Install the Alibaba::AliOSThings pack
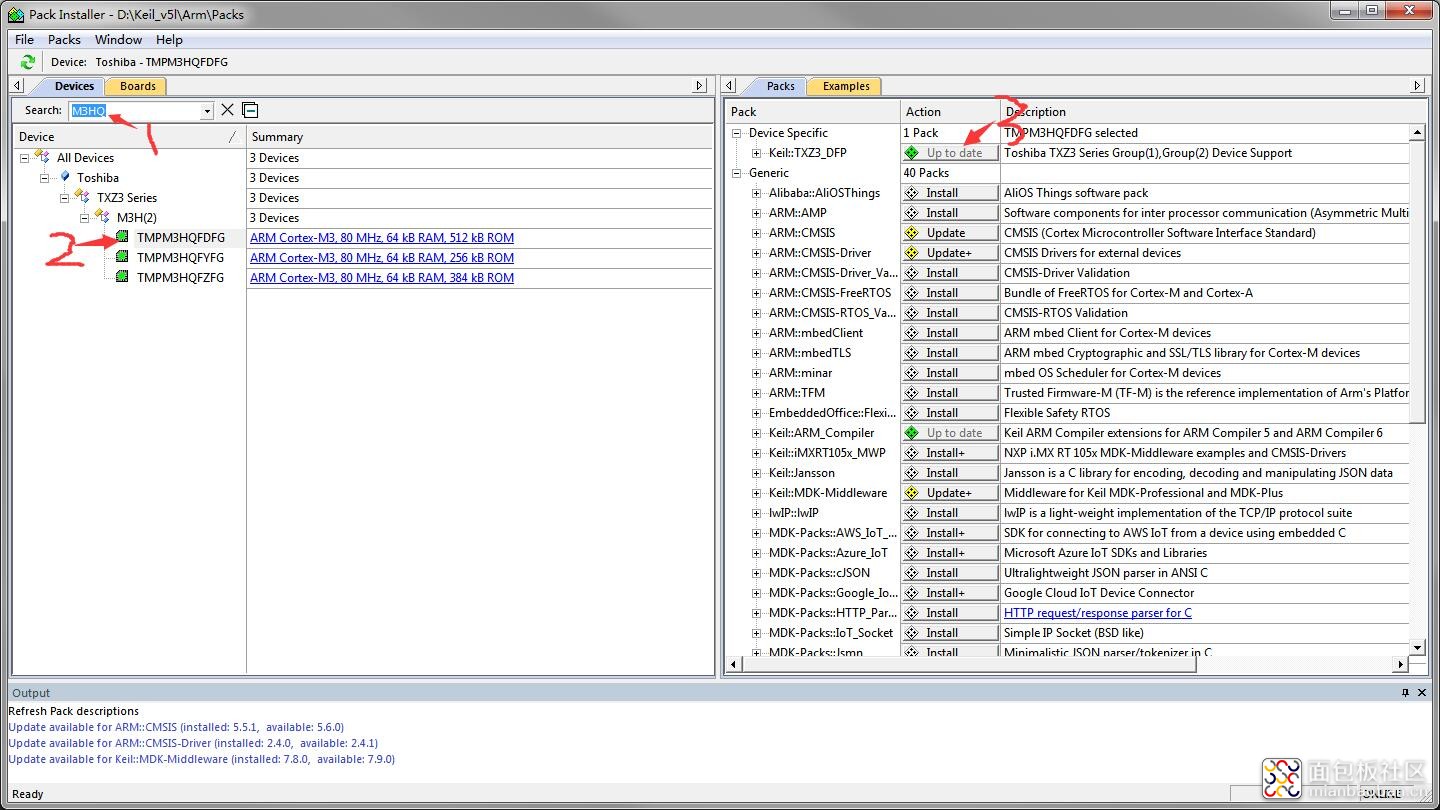Screen dimensions: 1440x810 coord(950,193)
